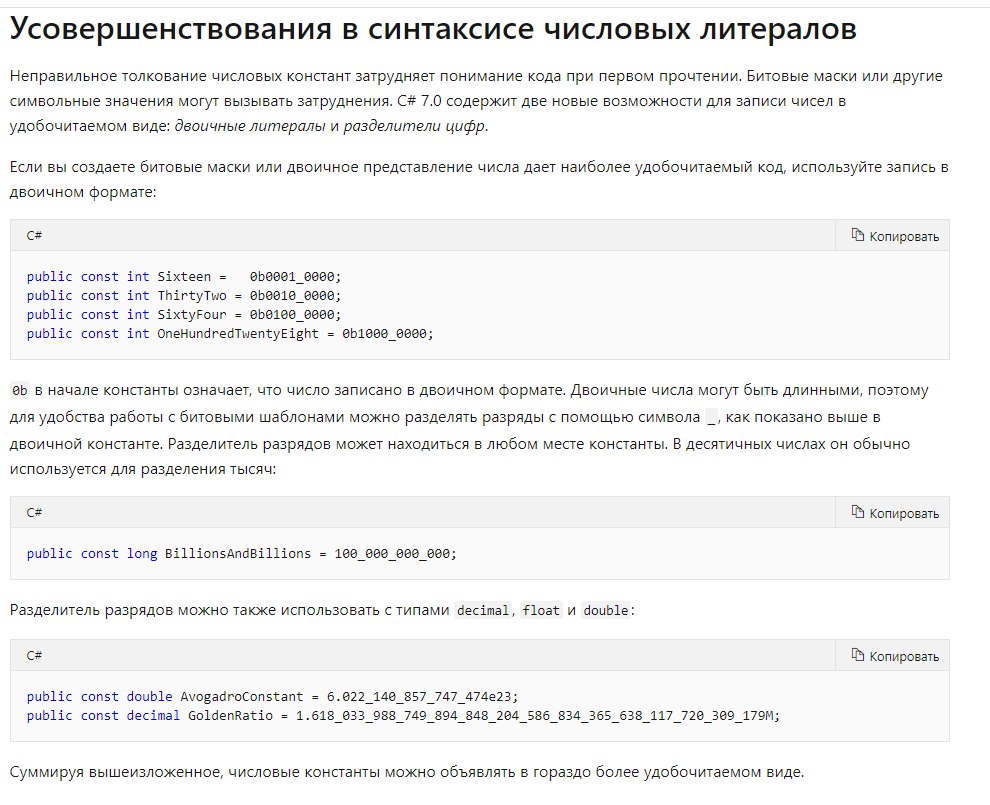Click the copy icon in the binary literals code block

[857, 235]
